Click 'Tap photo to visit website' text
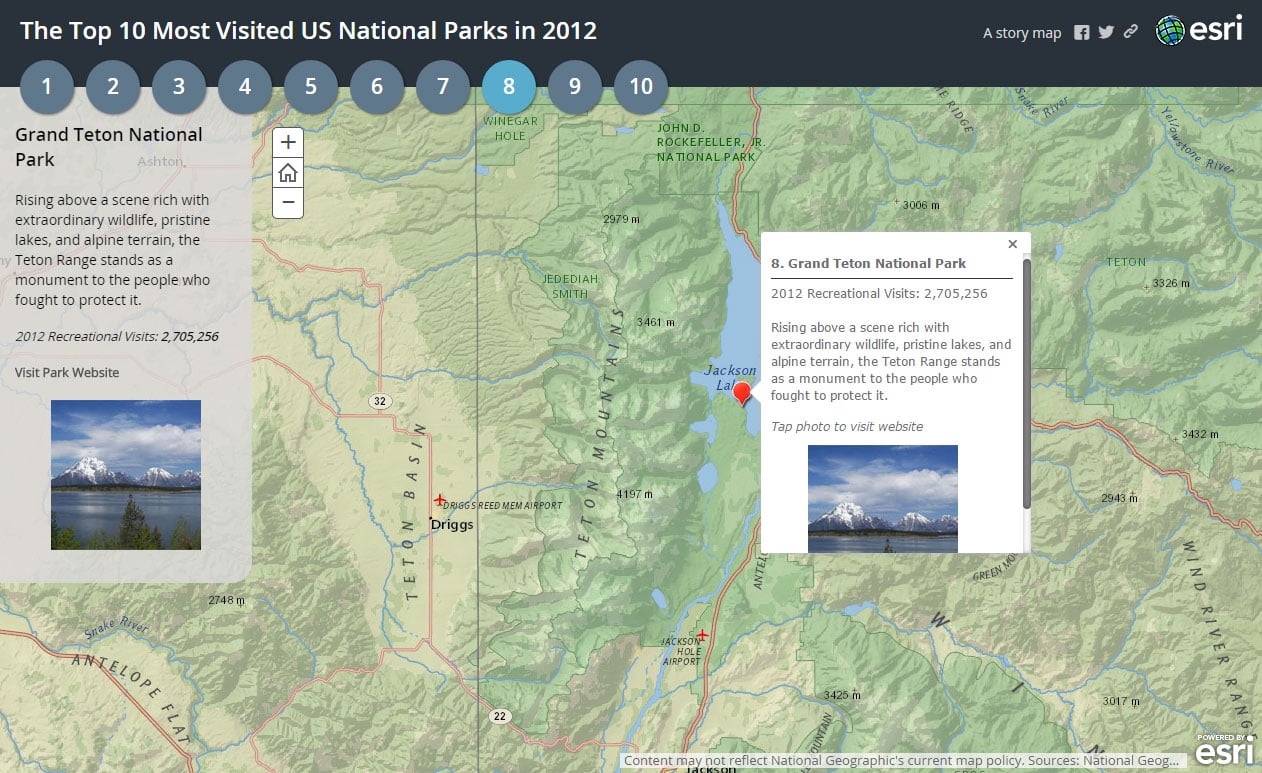This screenshot has width=1262, height=773. click(x=847, y=426)
